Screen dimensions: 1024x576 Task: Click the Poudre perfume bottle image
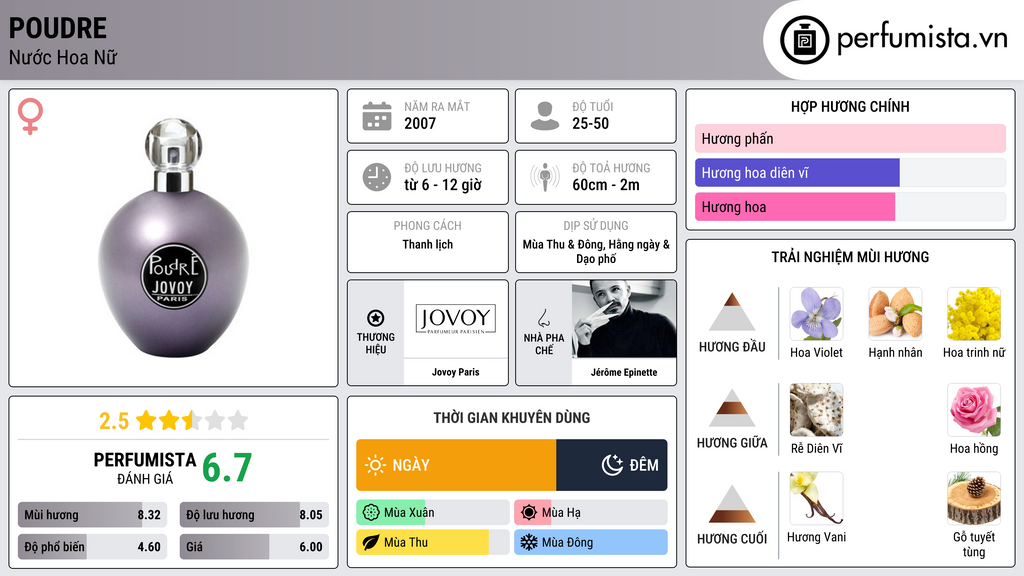[173, 238]
